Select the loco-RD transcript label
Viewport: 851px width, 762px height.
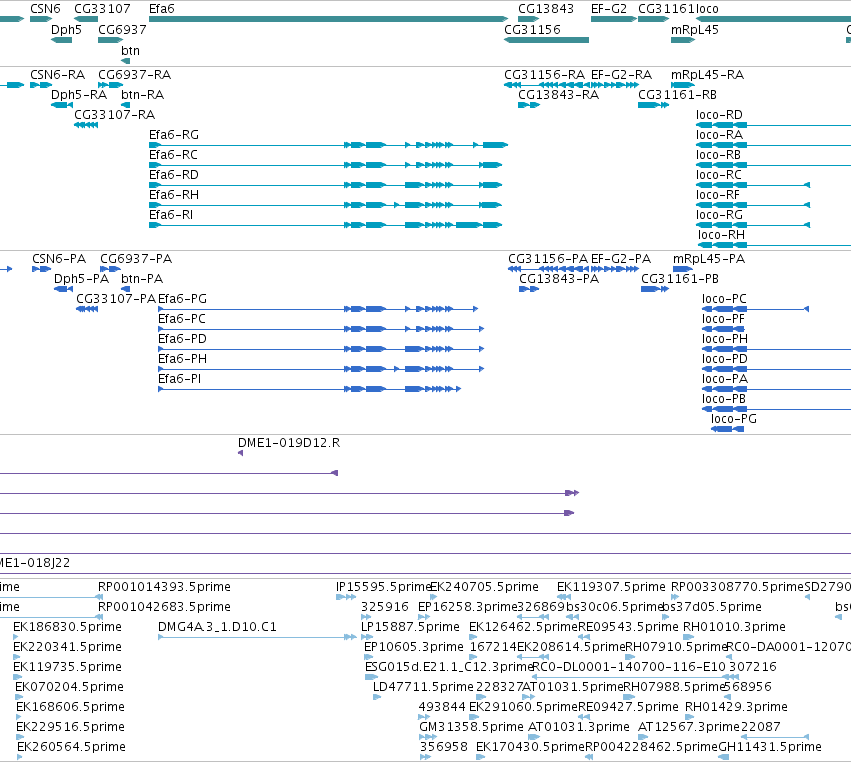(719, 115)
